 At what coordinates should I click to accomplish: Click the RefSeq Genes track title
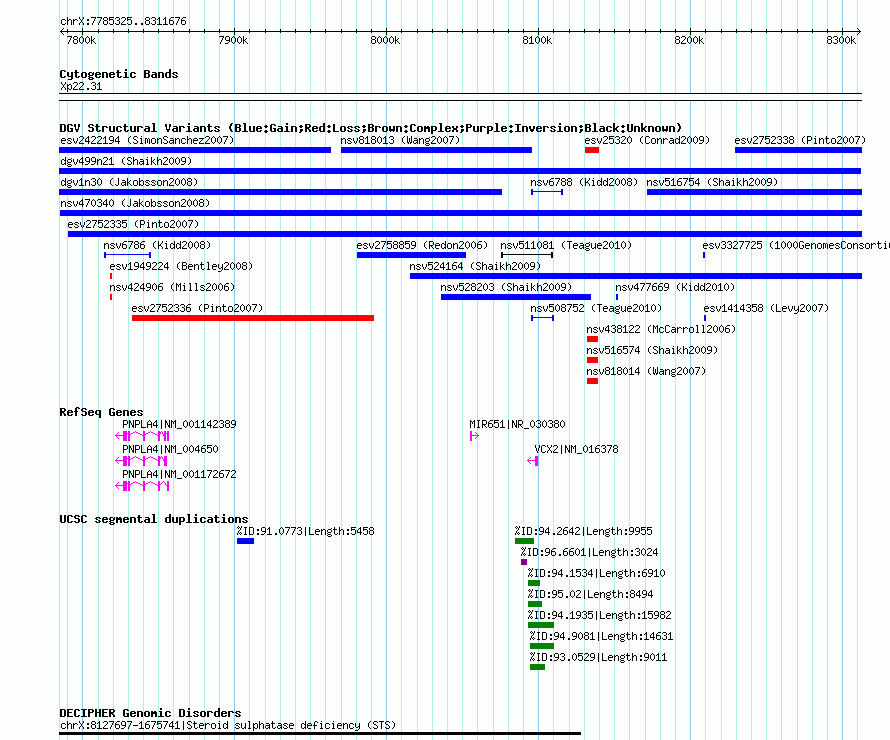101,412
